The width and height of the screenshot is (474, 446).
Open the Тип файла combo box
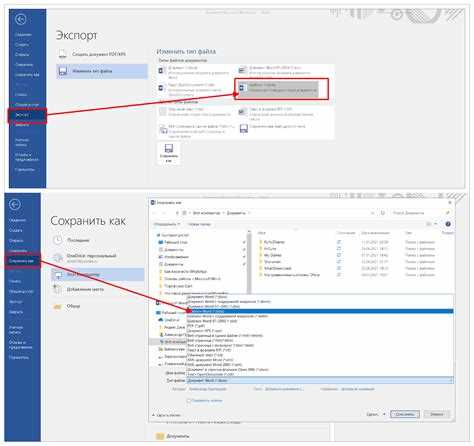(x=320, y=380)
